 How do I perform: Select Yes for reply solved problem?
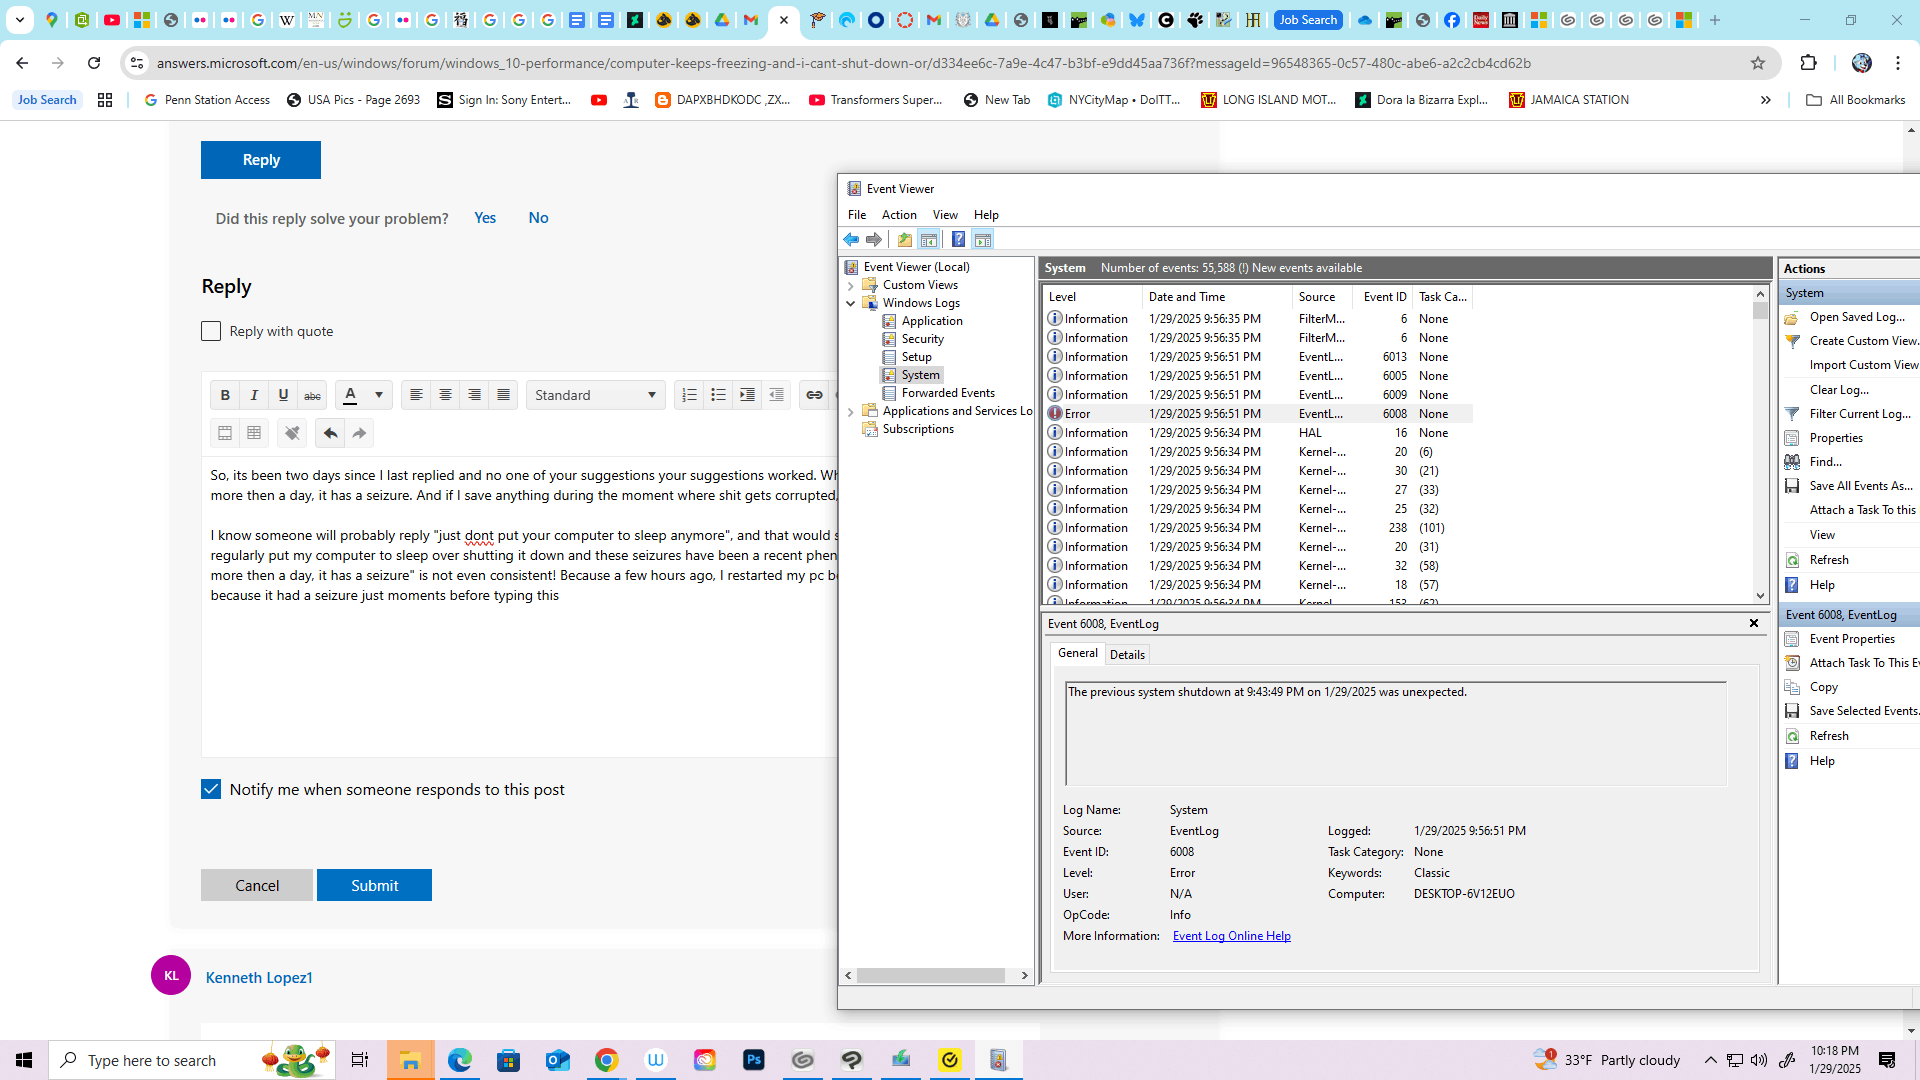[485, 218]
